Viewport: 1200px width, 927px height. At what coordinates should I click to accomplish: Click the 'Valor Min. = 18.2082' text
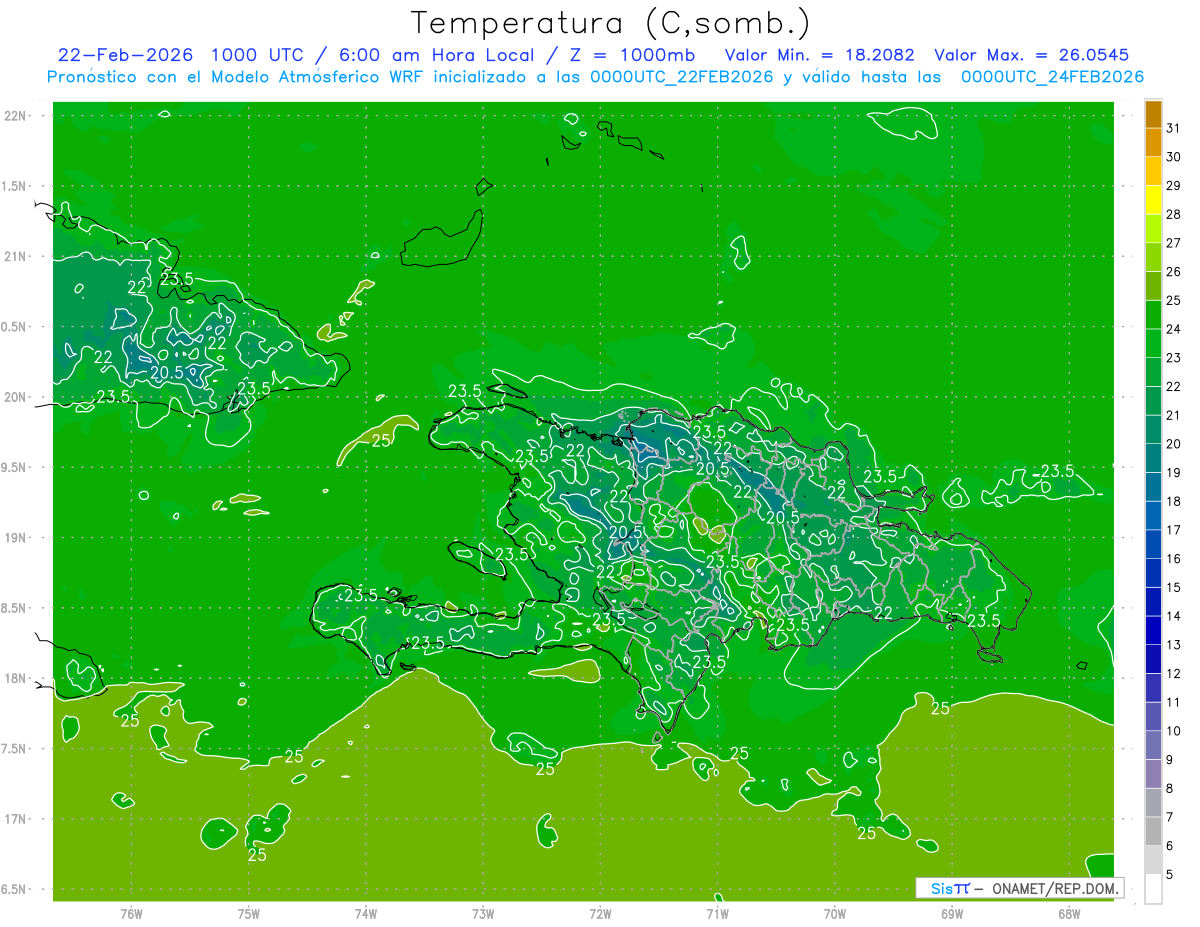pyautogui.click(x=819, y=55)
